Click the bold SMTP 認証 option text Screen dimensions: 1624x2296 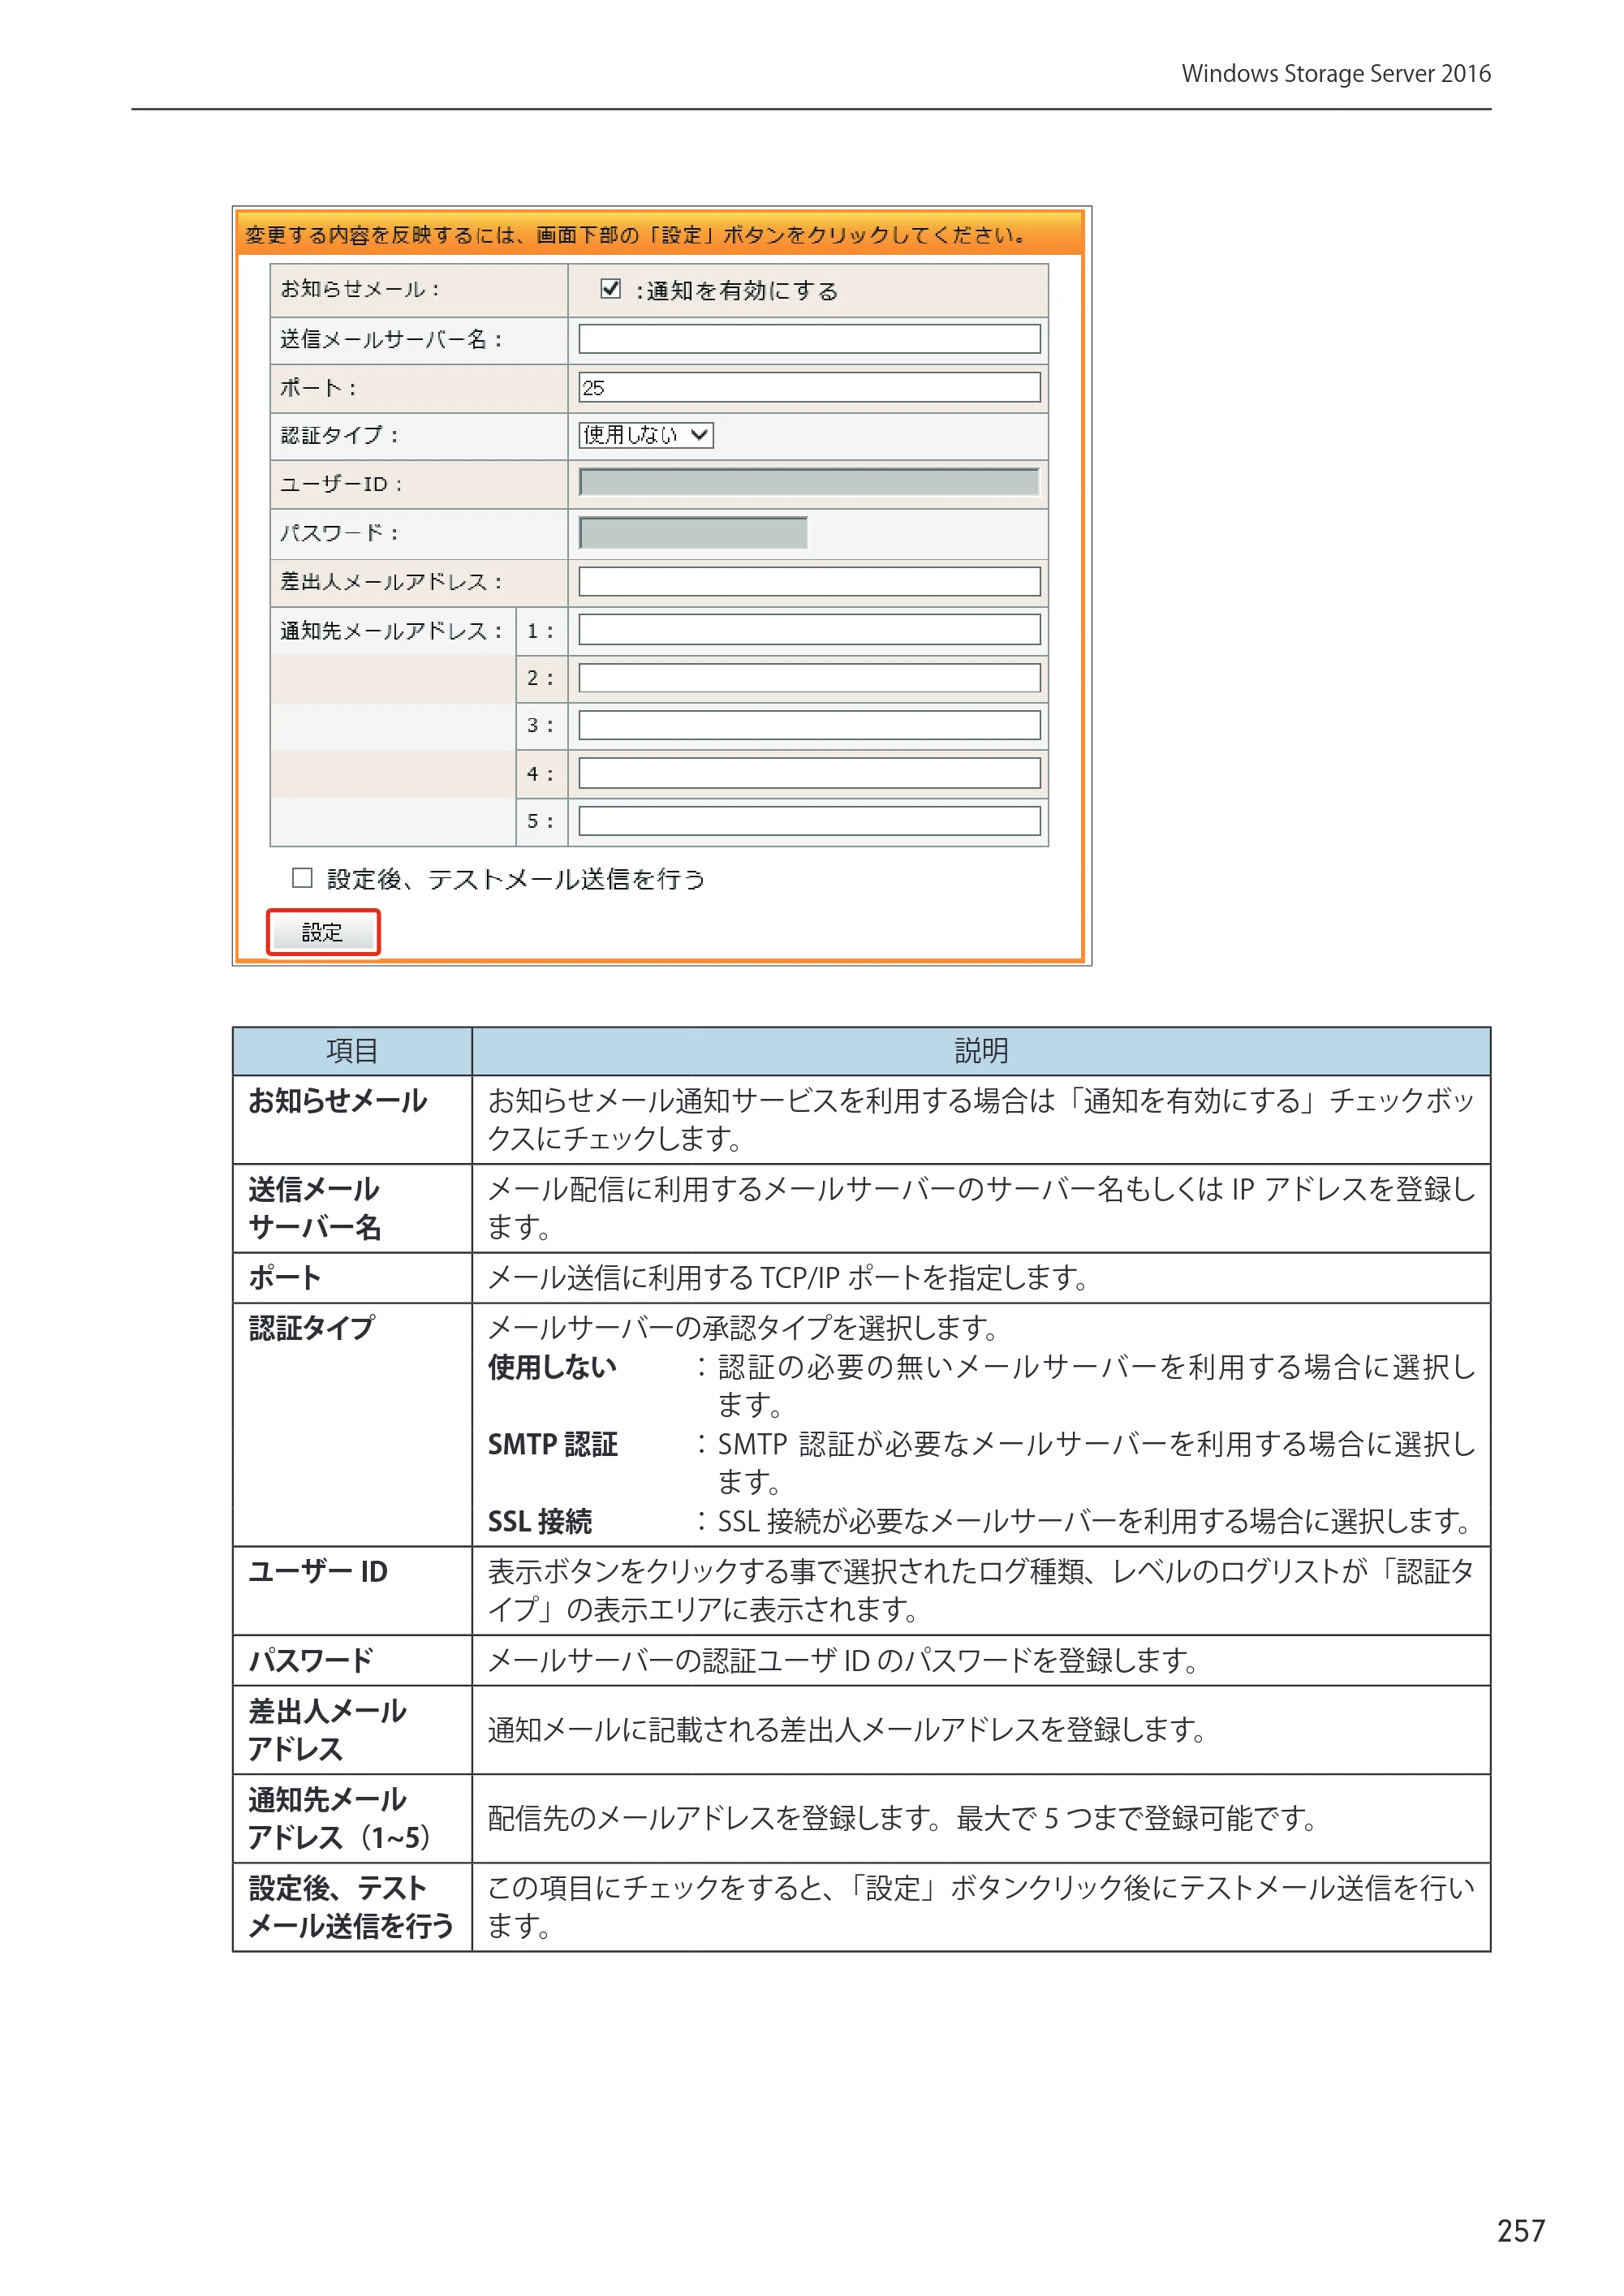pos(552,1444)
